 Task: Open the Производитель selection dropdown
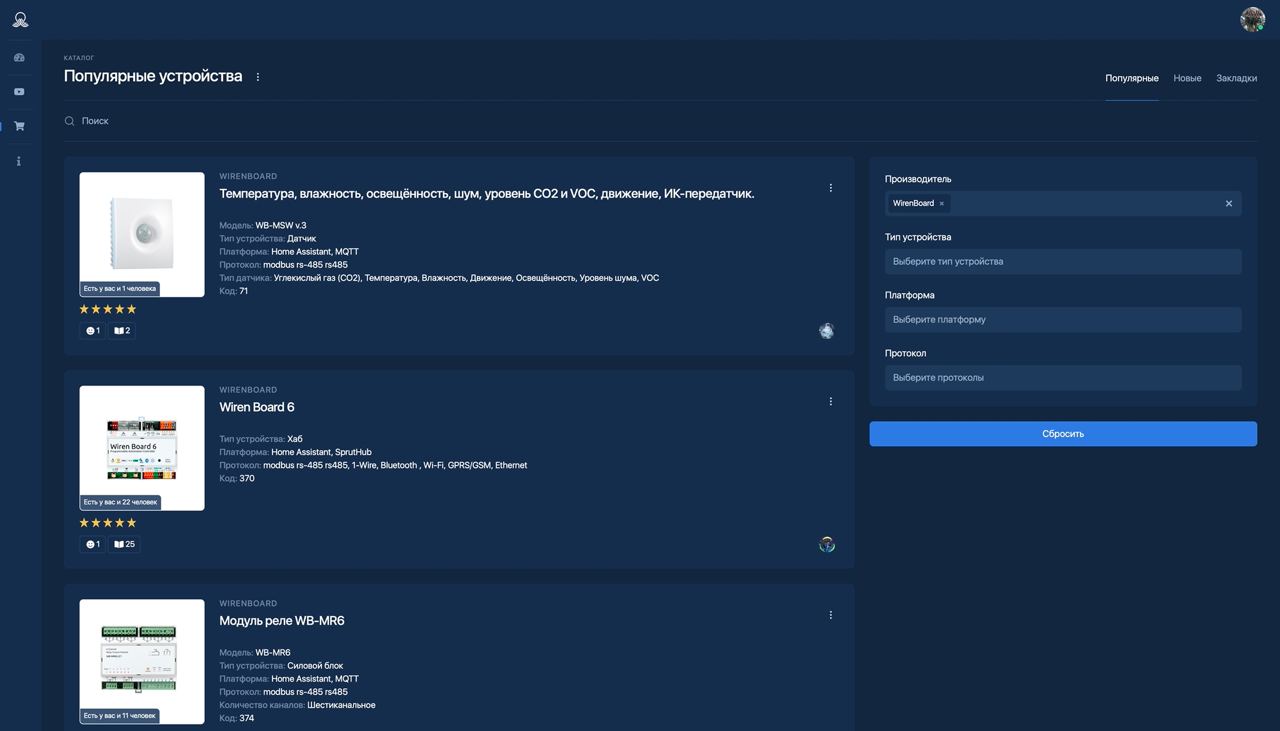[1063, 204]
